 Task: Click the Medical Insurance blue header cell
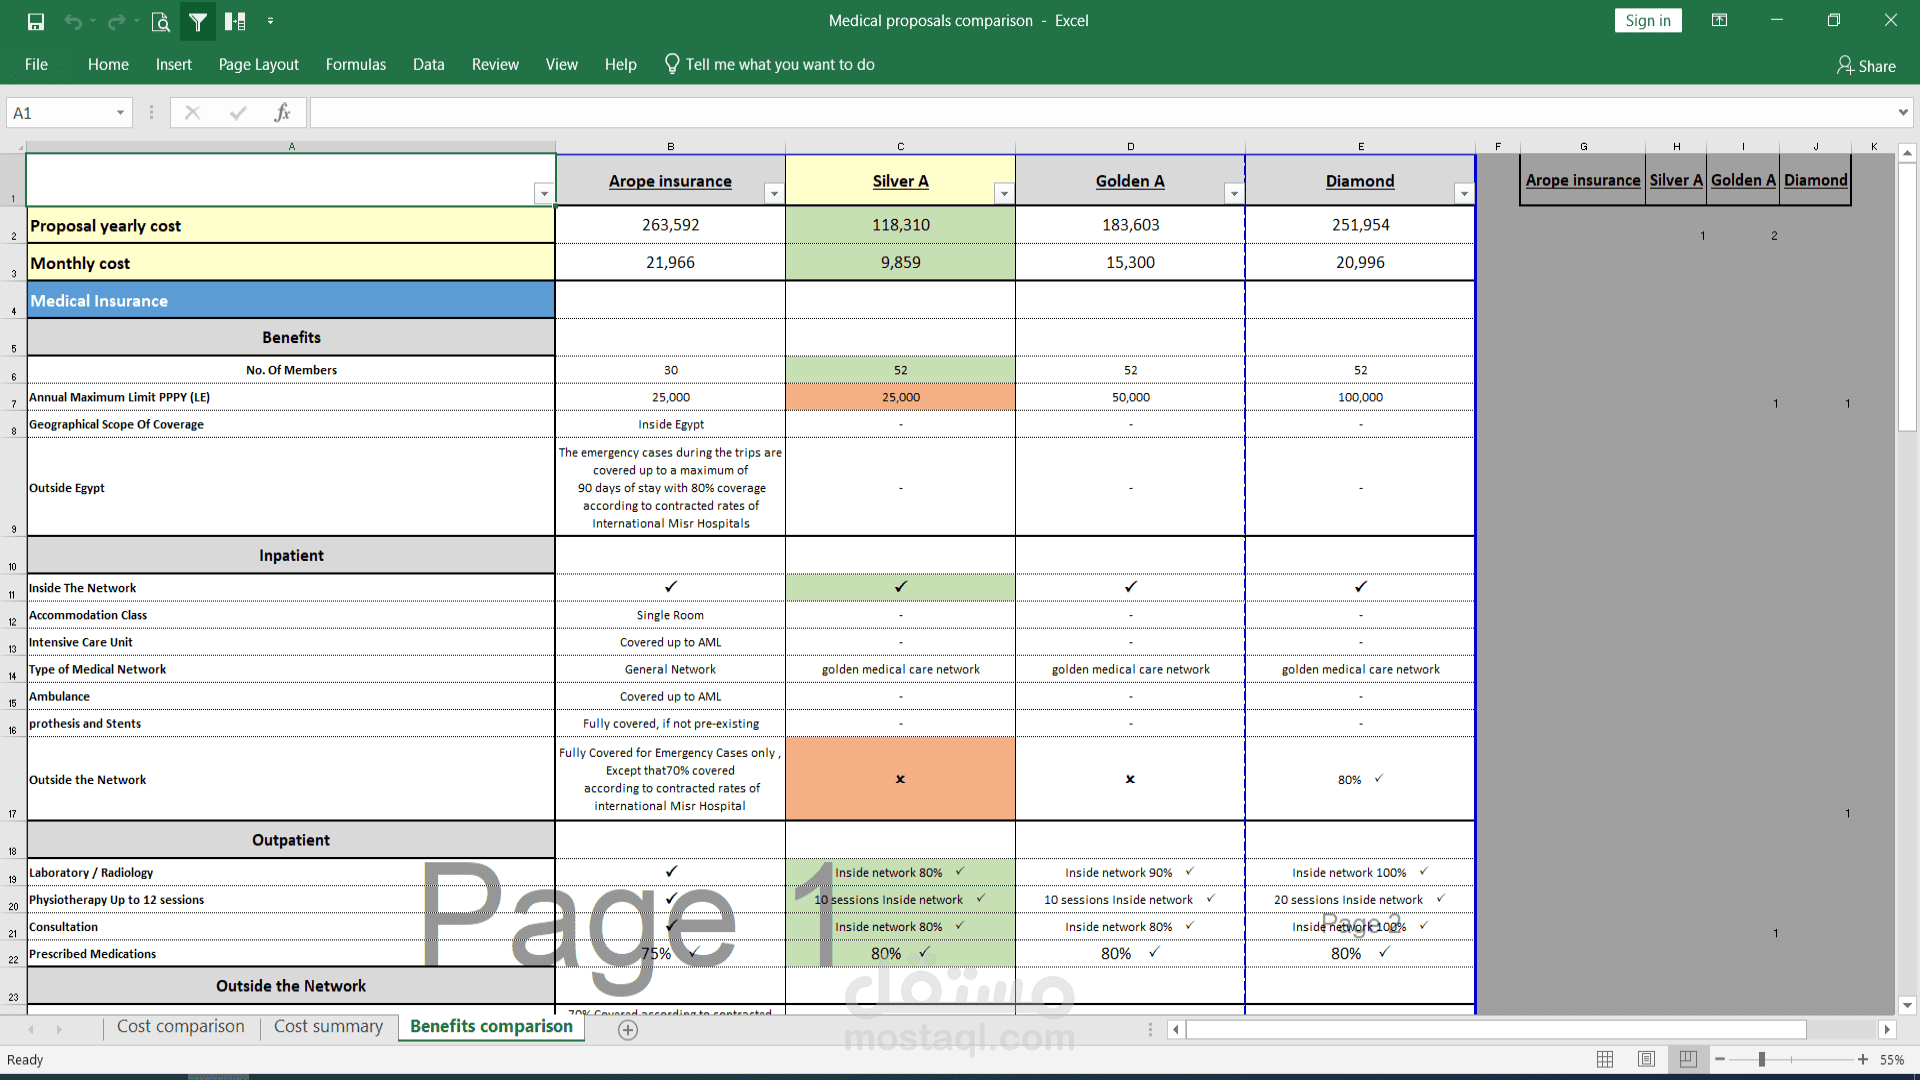pos(291,301)
